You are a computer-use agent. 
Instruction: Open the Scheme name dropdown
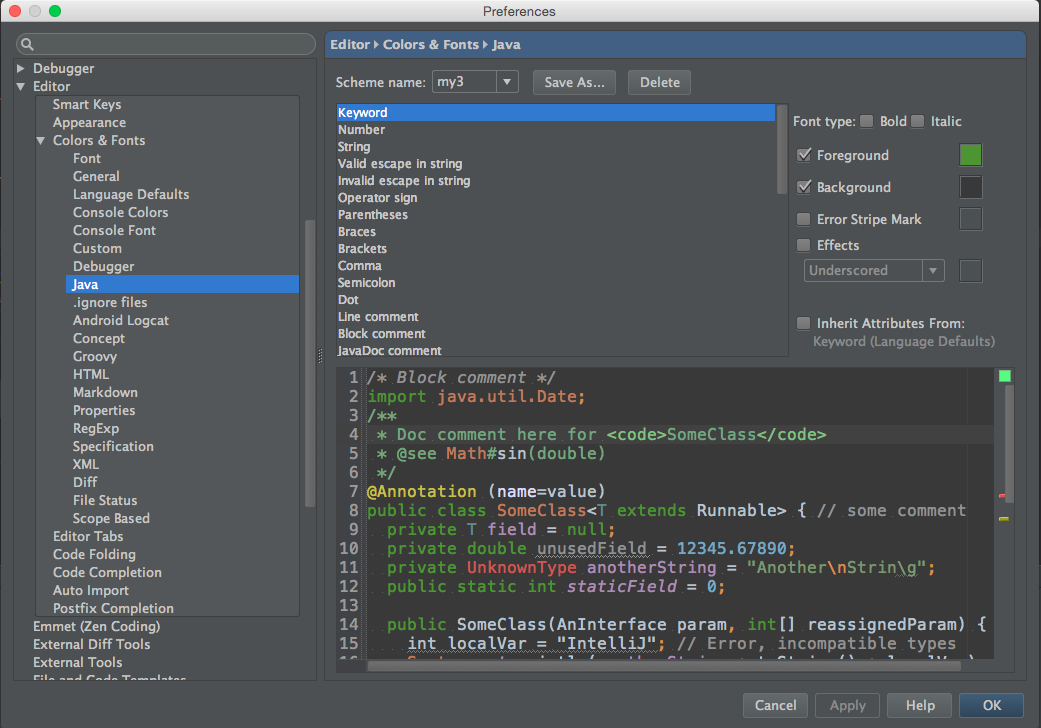[474, 82]
